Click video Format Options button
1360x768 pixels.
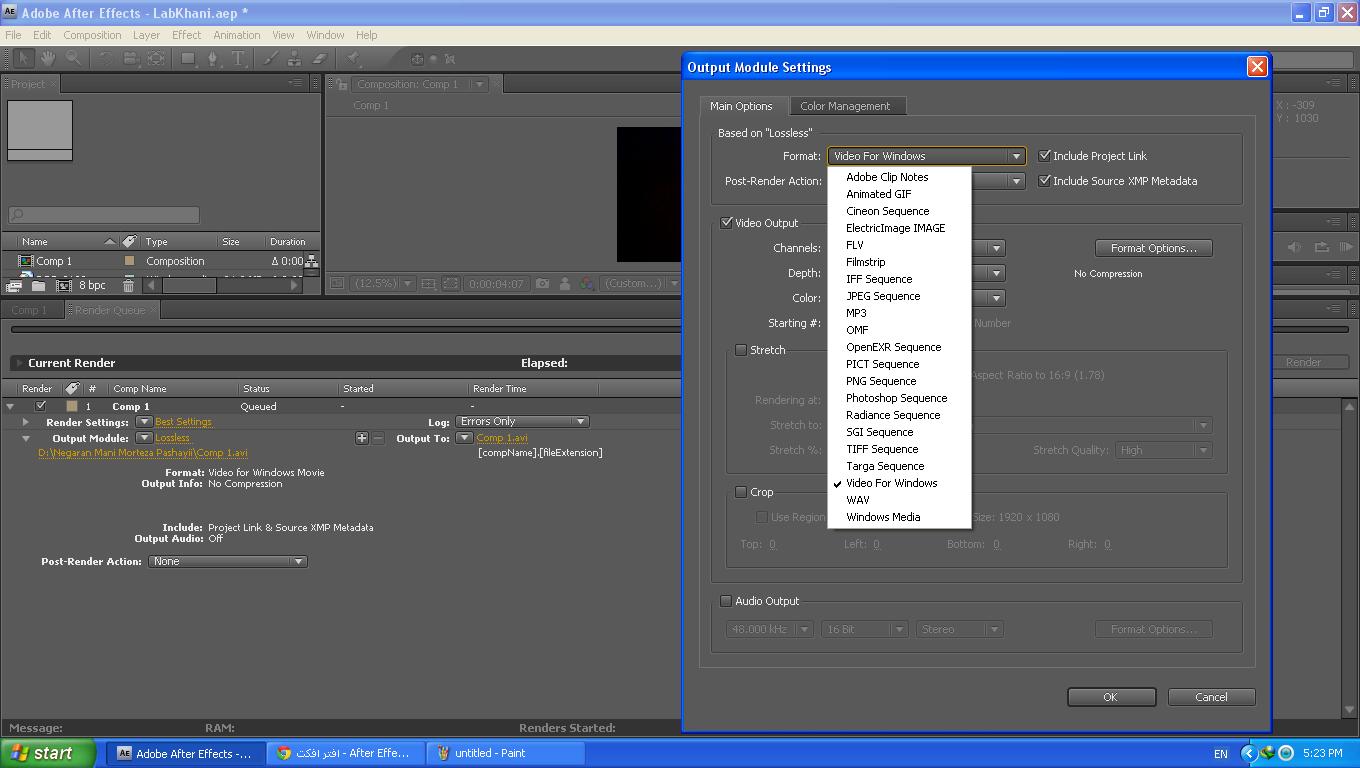[x=1153, y=248]
